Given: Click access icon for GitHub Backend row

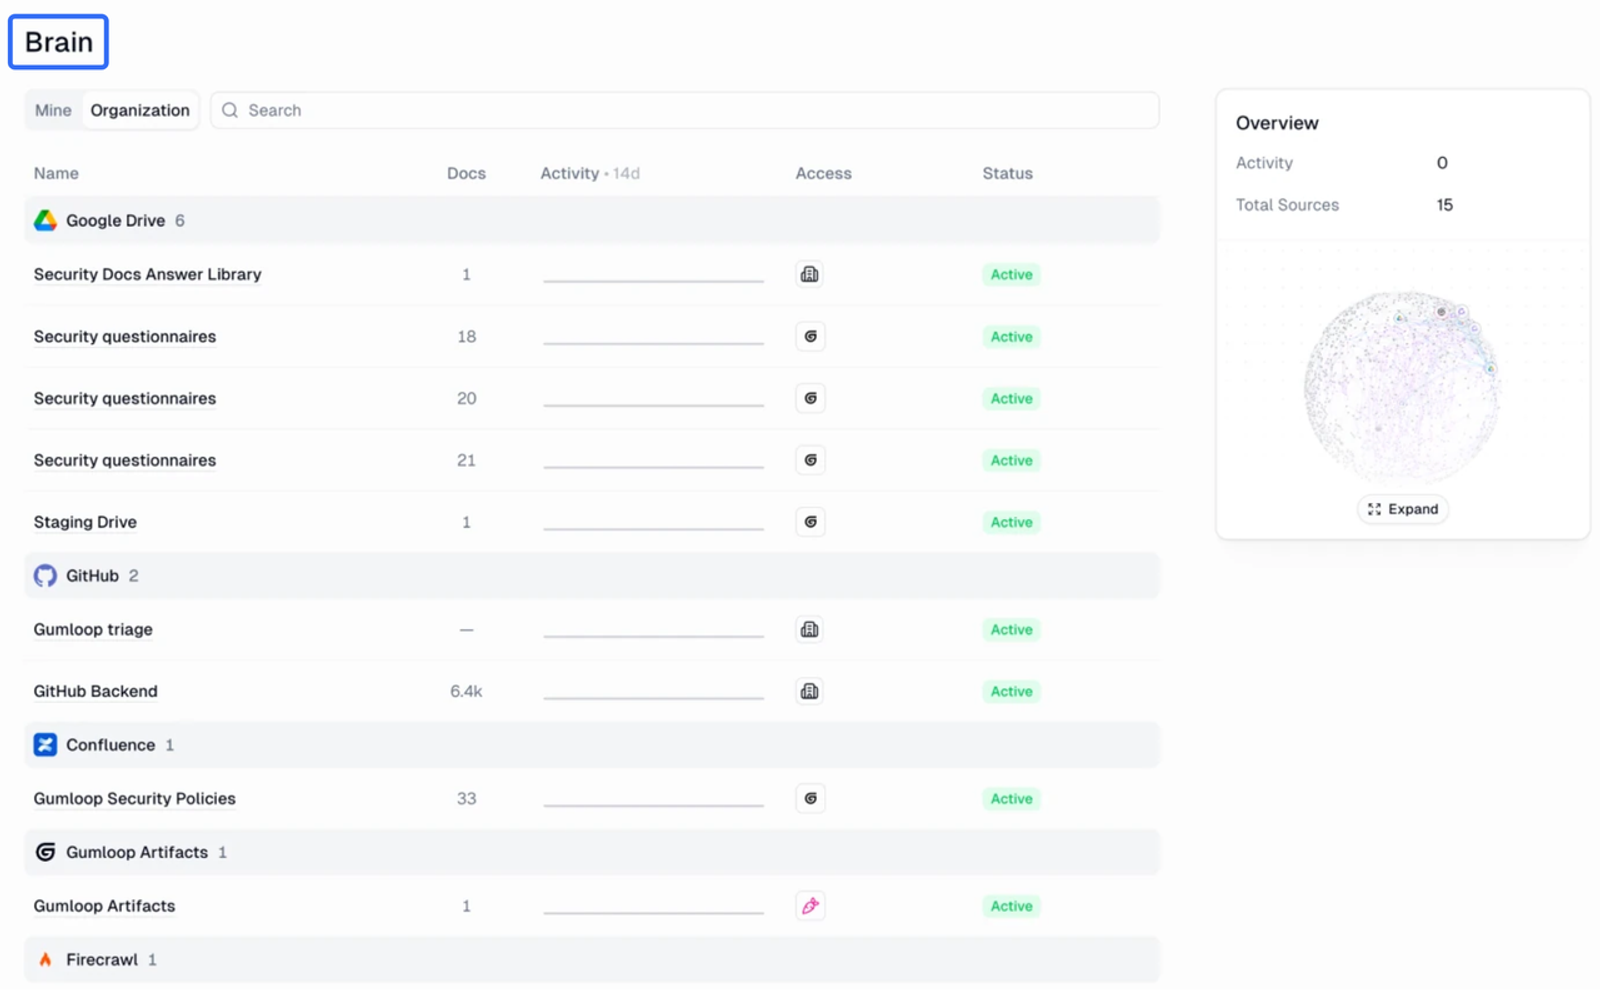Looking at the screenshot, I should [x=810, y=692].
